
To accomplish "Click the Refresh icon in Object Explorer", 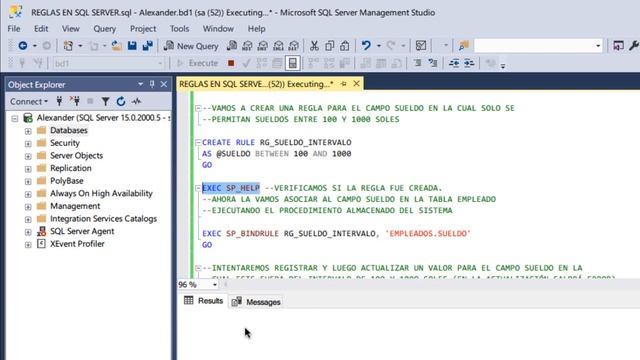I will (x=121, y=101).
